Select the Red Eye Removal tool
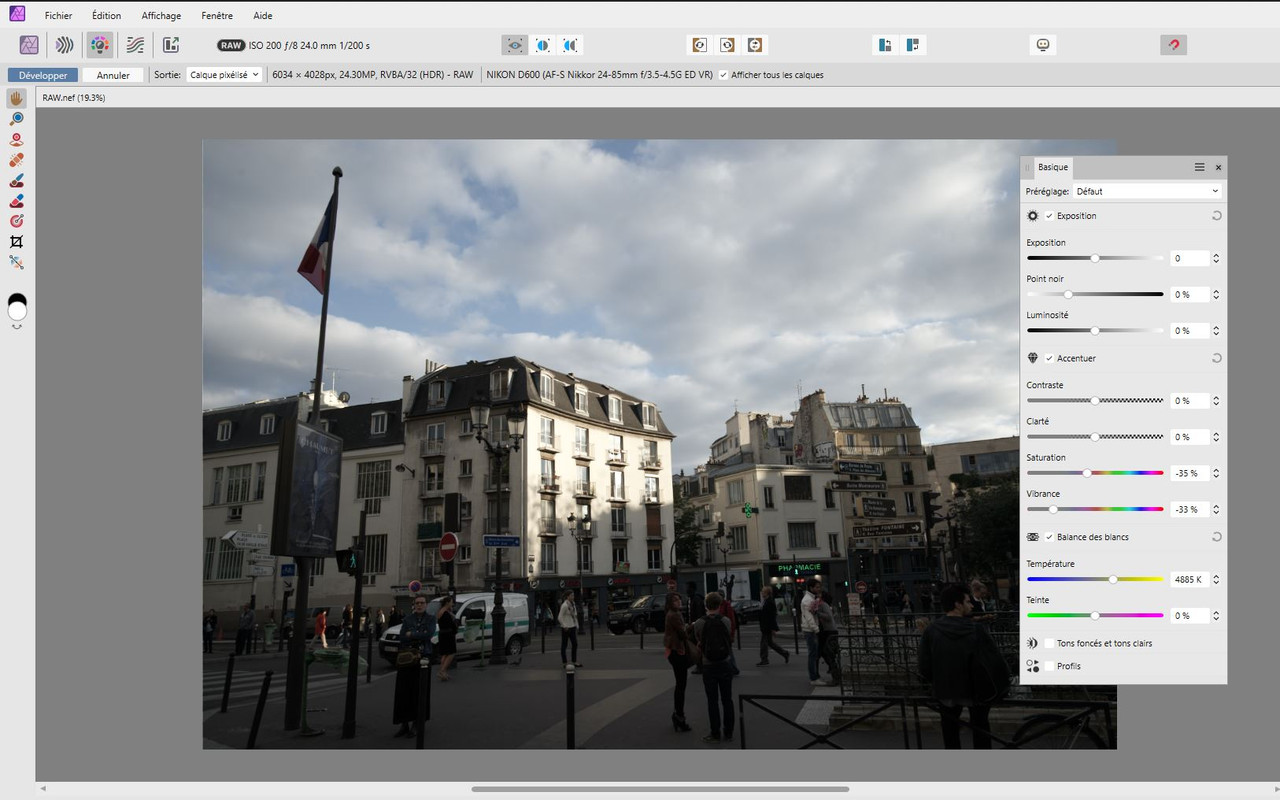 tap(17, 140)
